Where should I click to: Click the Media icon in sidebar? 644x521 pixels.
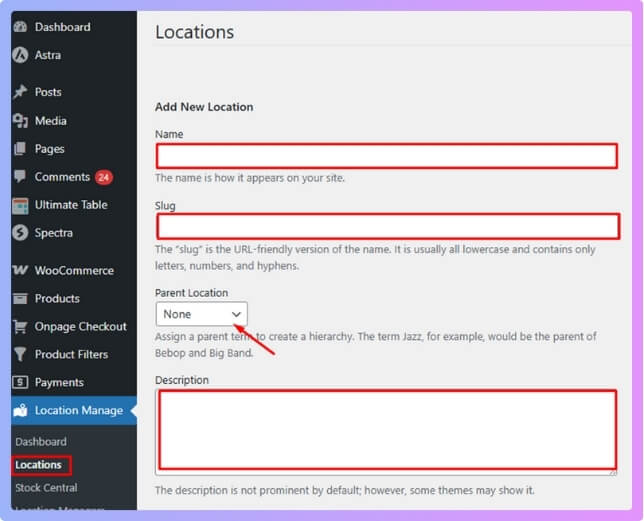[x=20, y=121]
